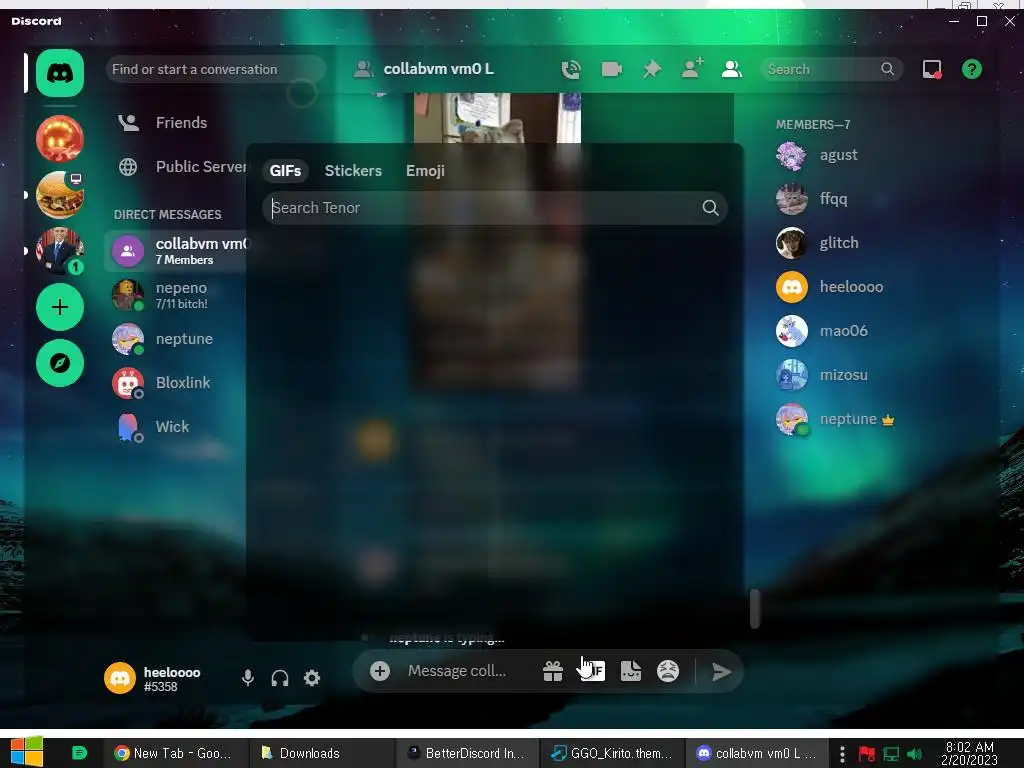Mute the microphone
This screenshot has width=1024, height=768.
tap(248, 678)
